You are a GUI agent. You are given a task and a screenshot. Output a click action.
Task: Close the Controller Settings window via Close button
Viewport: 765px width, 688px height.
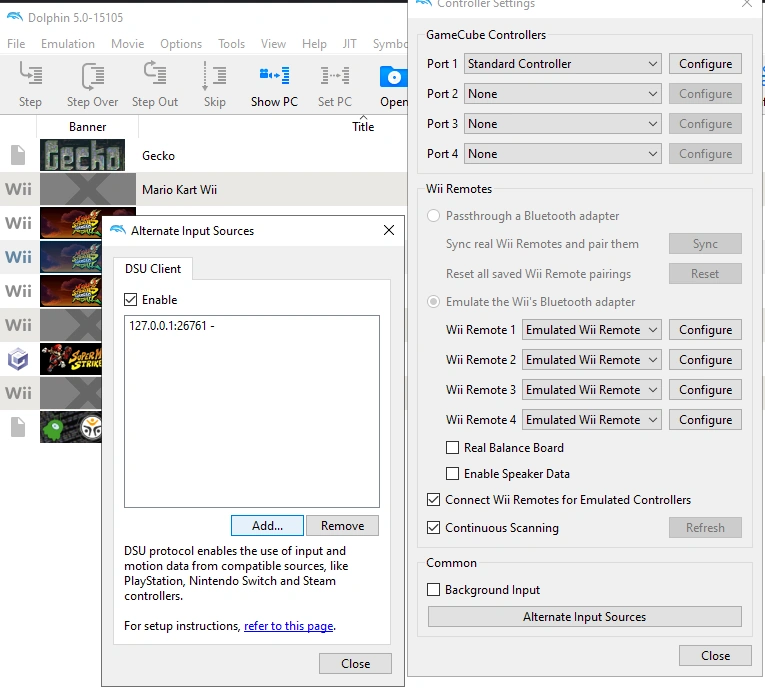tap(715, 655)
